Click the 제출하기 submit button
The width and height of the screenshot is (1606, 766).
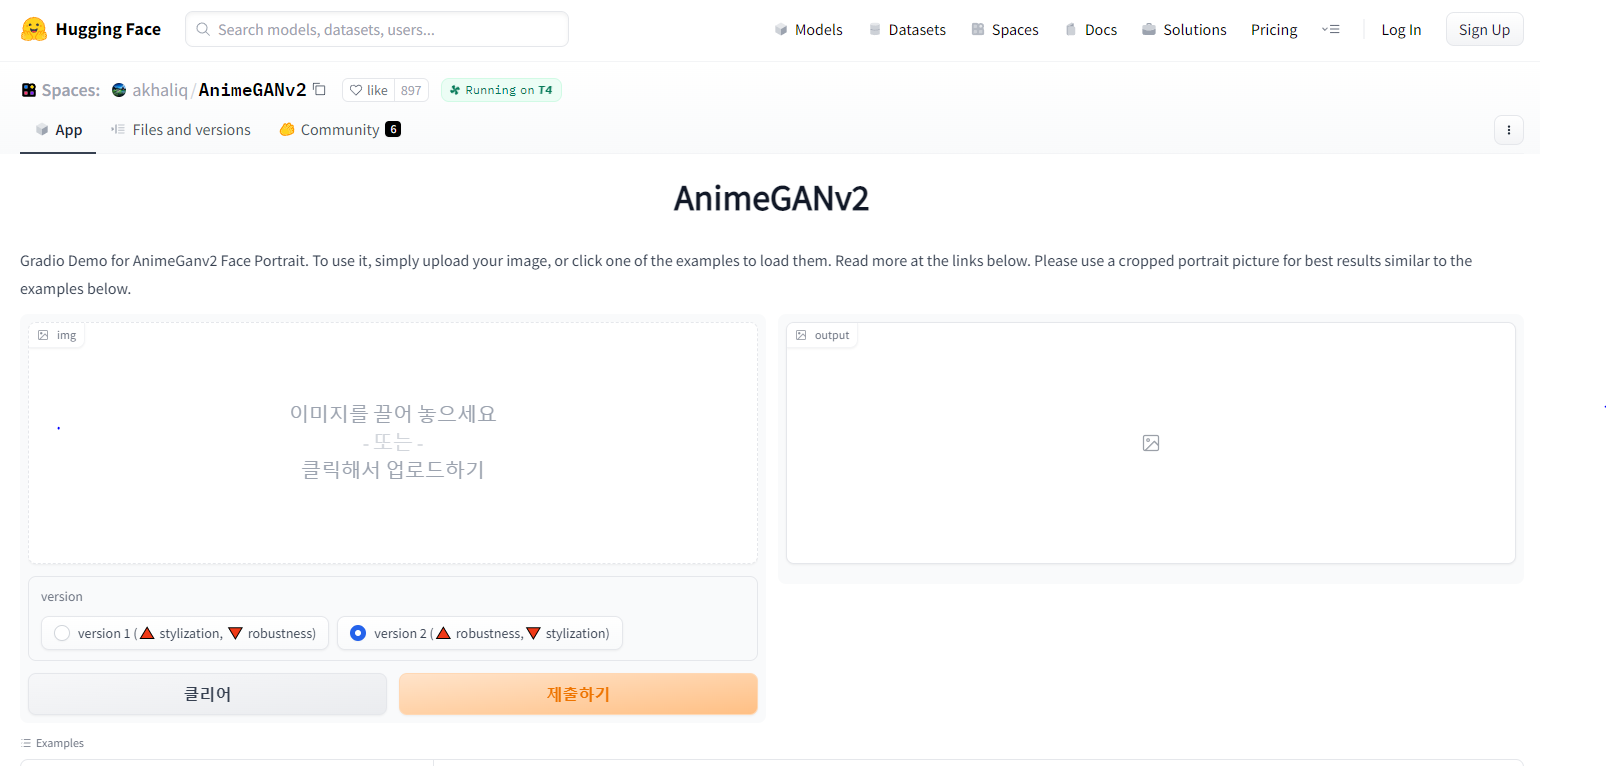coord(578,694)
